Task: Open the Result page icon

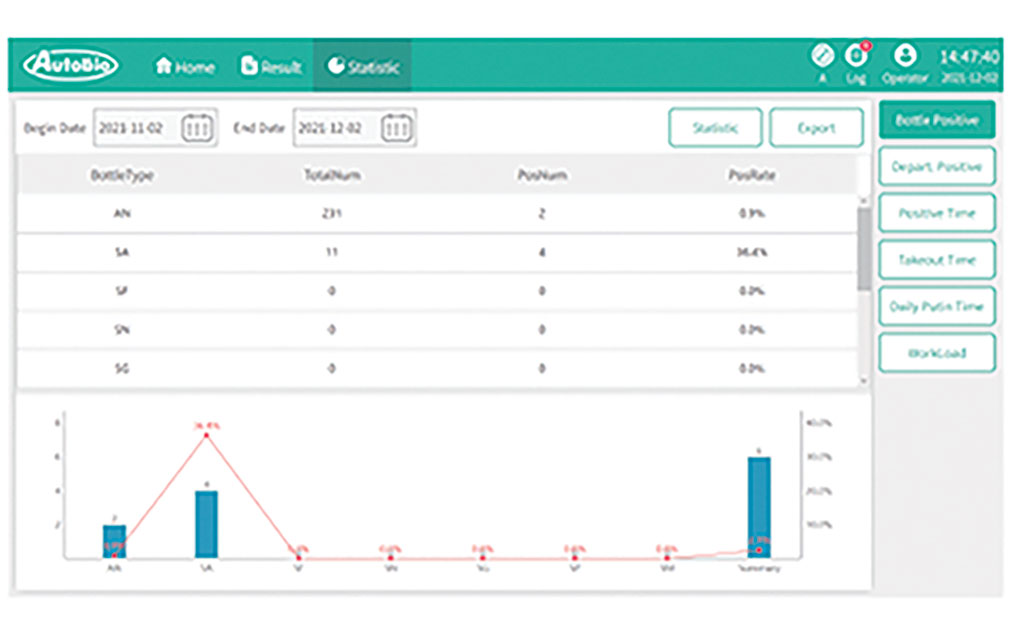Action: [x=249, y=66]
